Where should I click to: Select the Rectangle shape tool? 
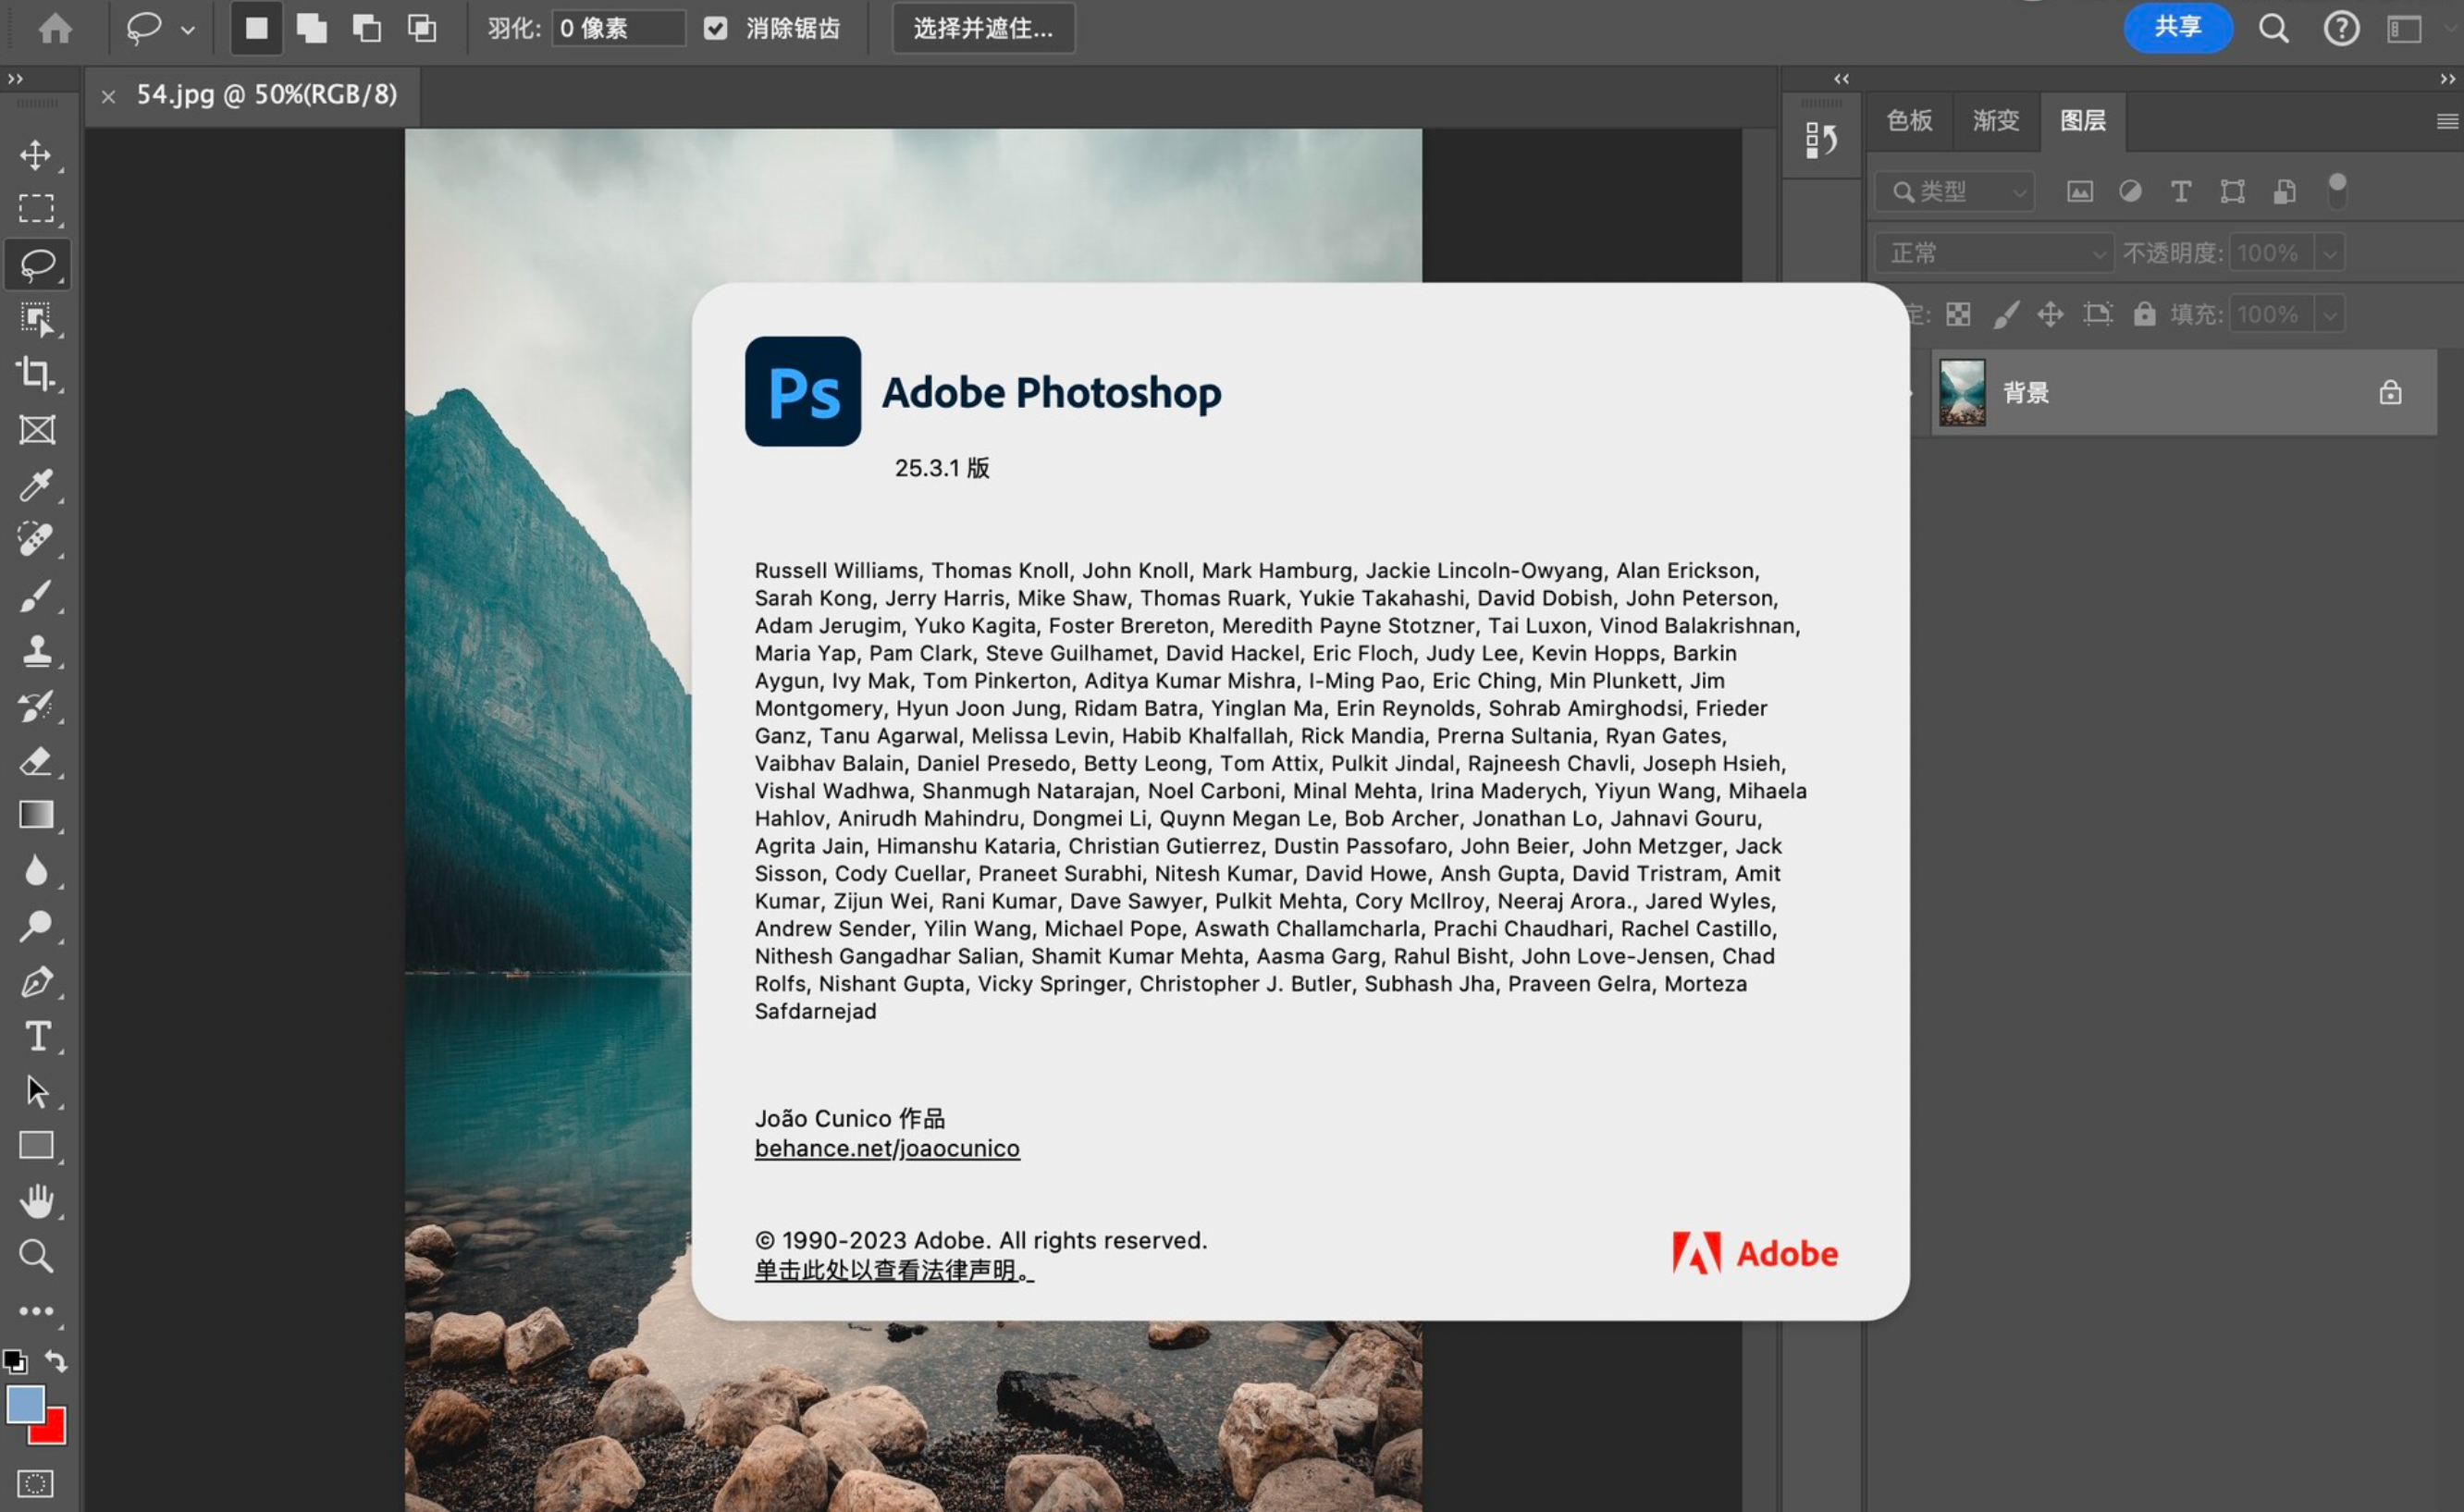tap(36, 1146)
